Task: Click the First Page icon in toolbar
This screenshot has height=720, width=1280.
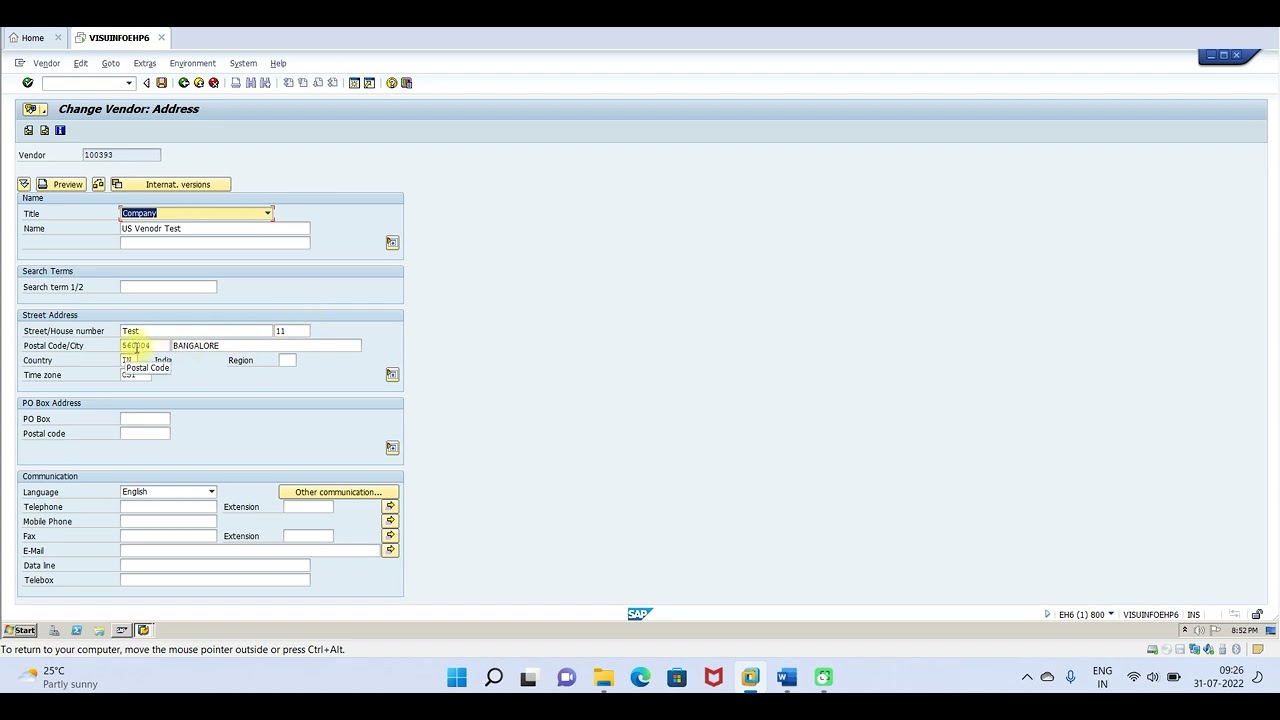Action: click(x=288, y=83)
